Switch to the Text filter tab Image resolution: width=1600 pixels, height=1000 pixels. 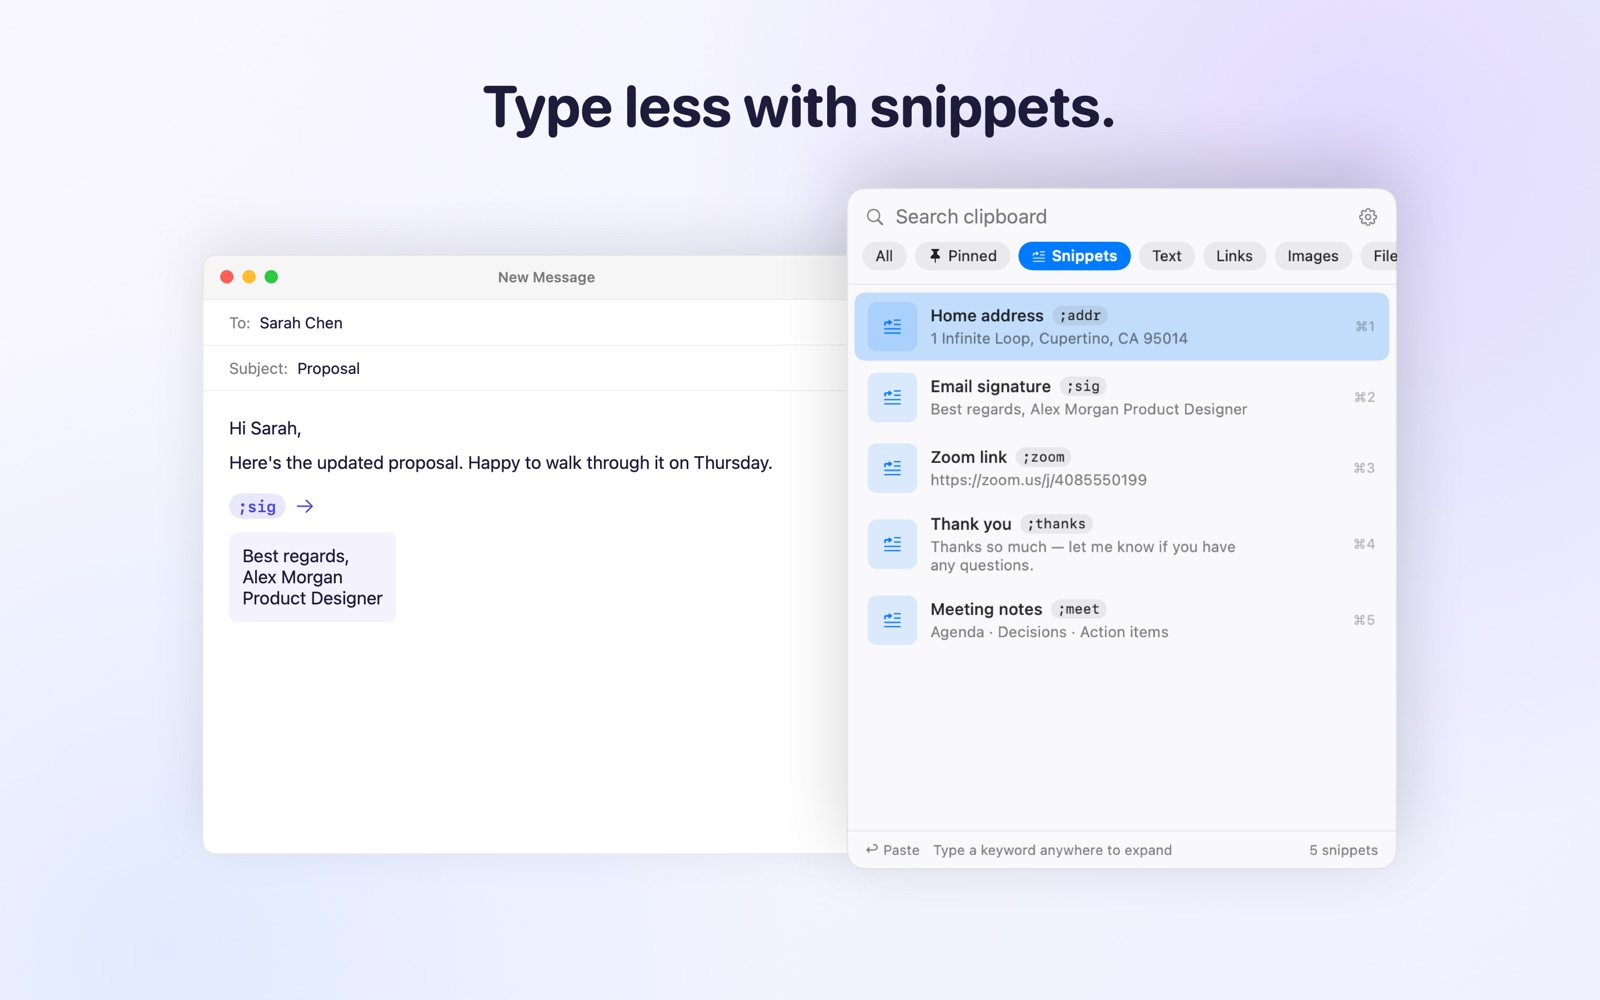pos(1167,256)
